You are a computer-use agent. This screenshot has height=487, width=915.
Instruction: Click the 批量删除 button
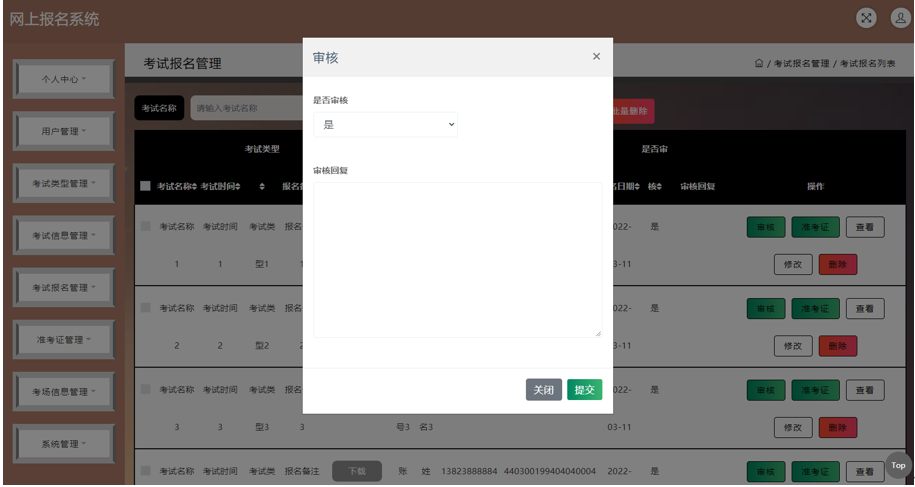coord(633,111)
